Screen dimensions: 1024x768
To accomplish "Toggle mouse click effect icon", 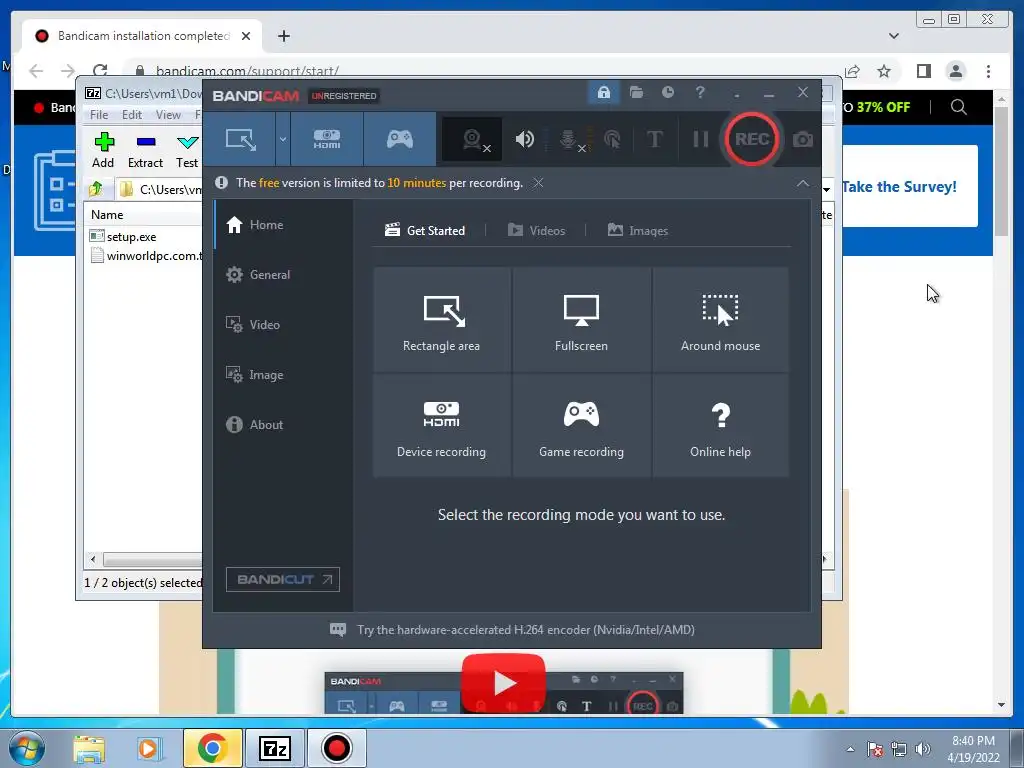I will click(x=612, y=139).
